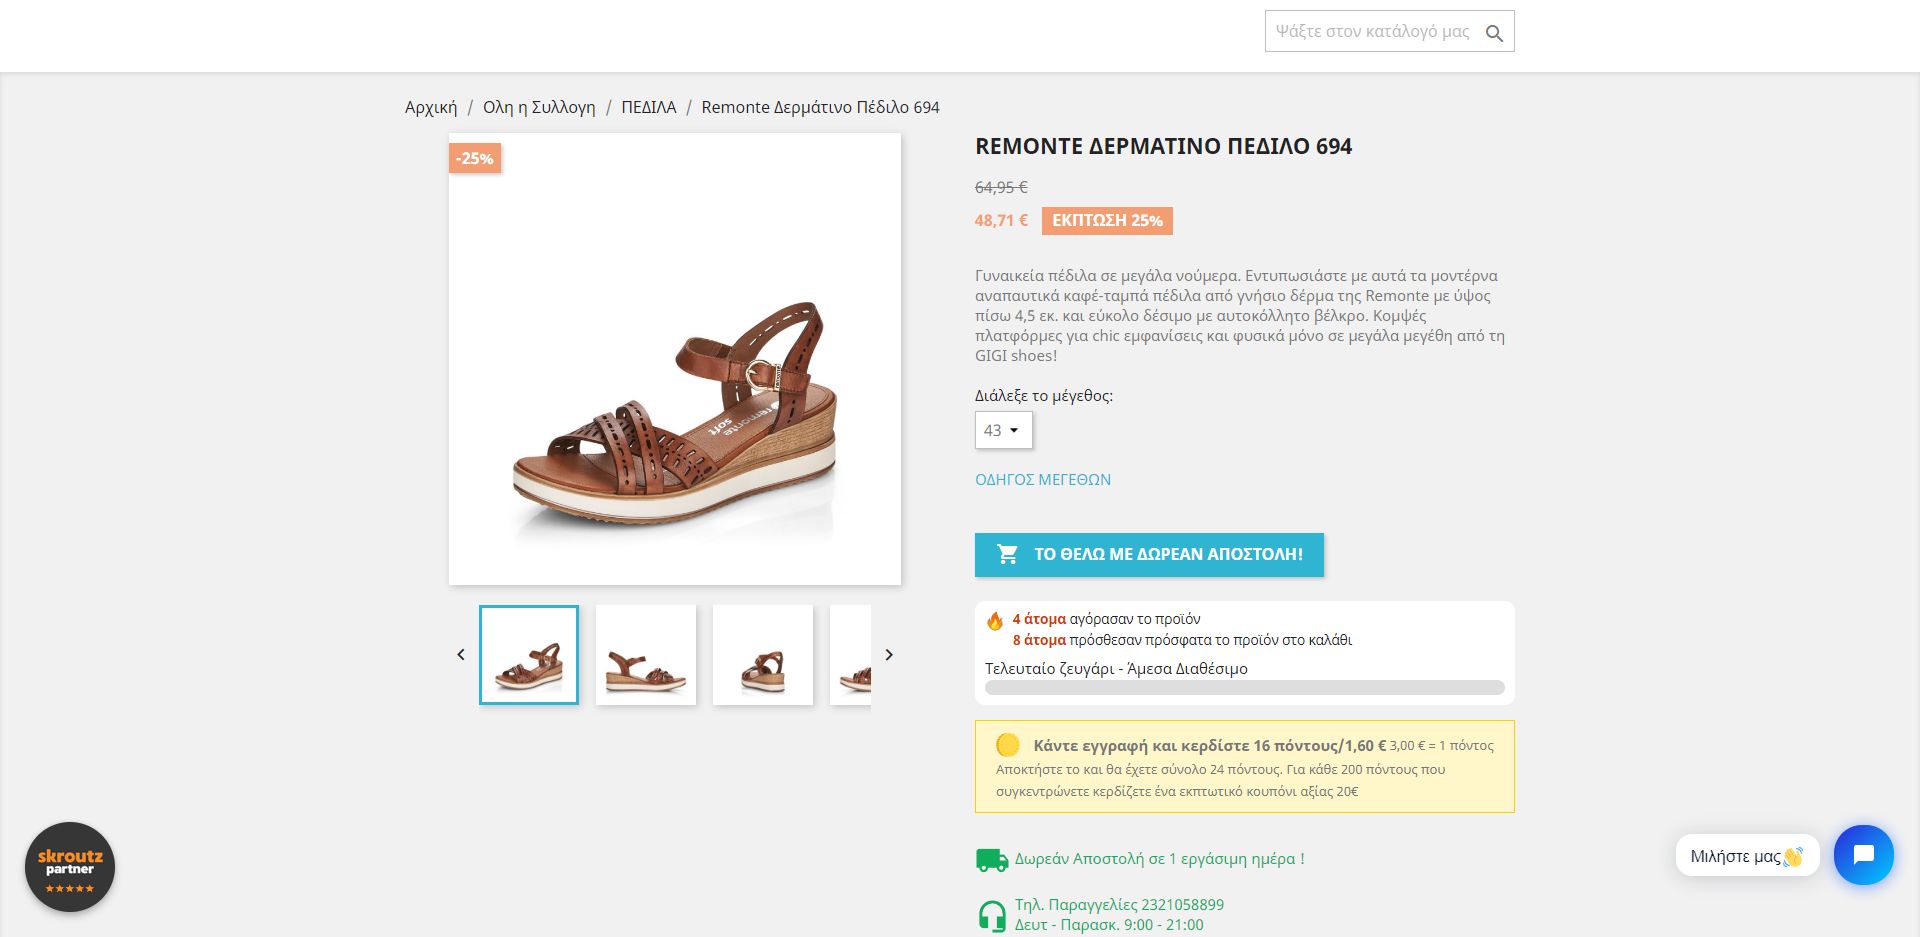Click the gold coin points icon
The image size is (1920, 937).
click(x=1007, y=745)
